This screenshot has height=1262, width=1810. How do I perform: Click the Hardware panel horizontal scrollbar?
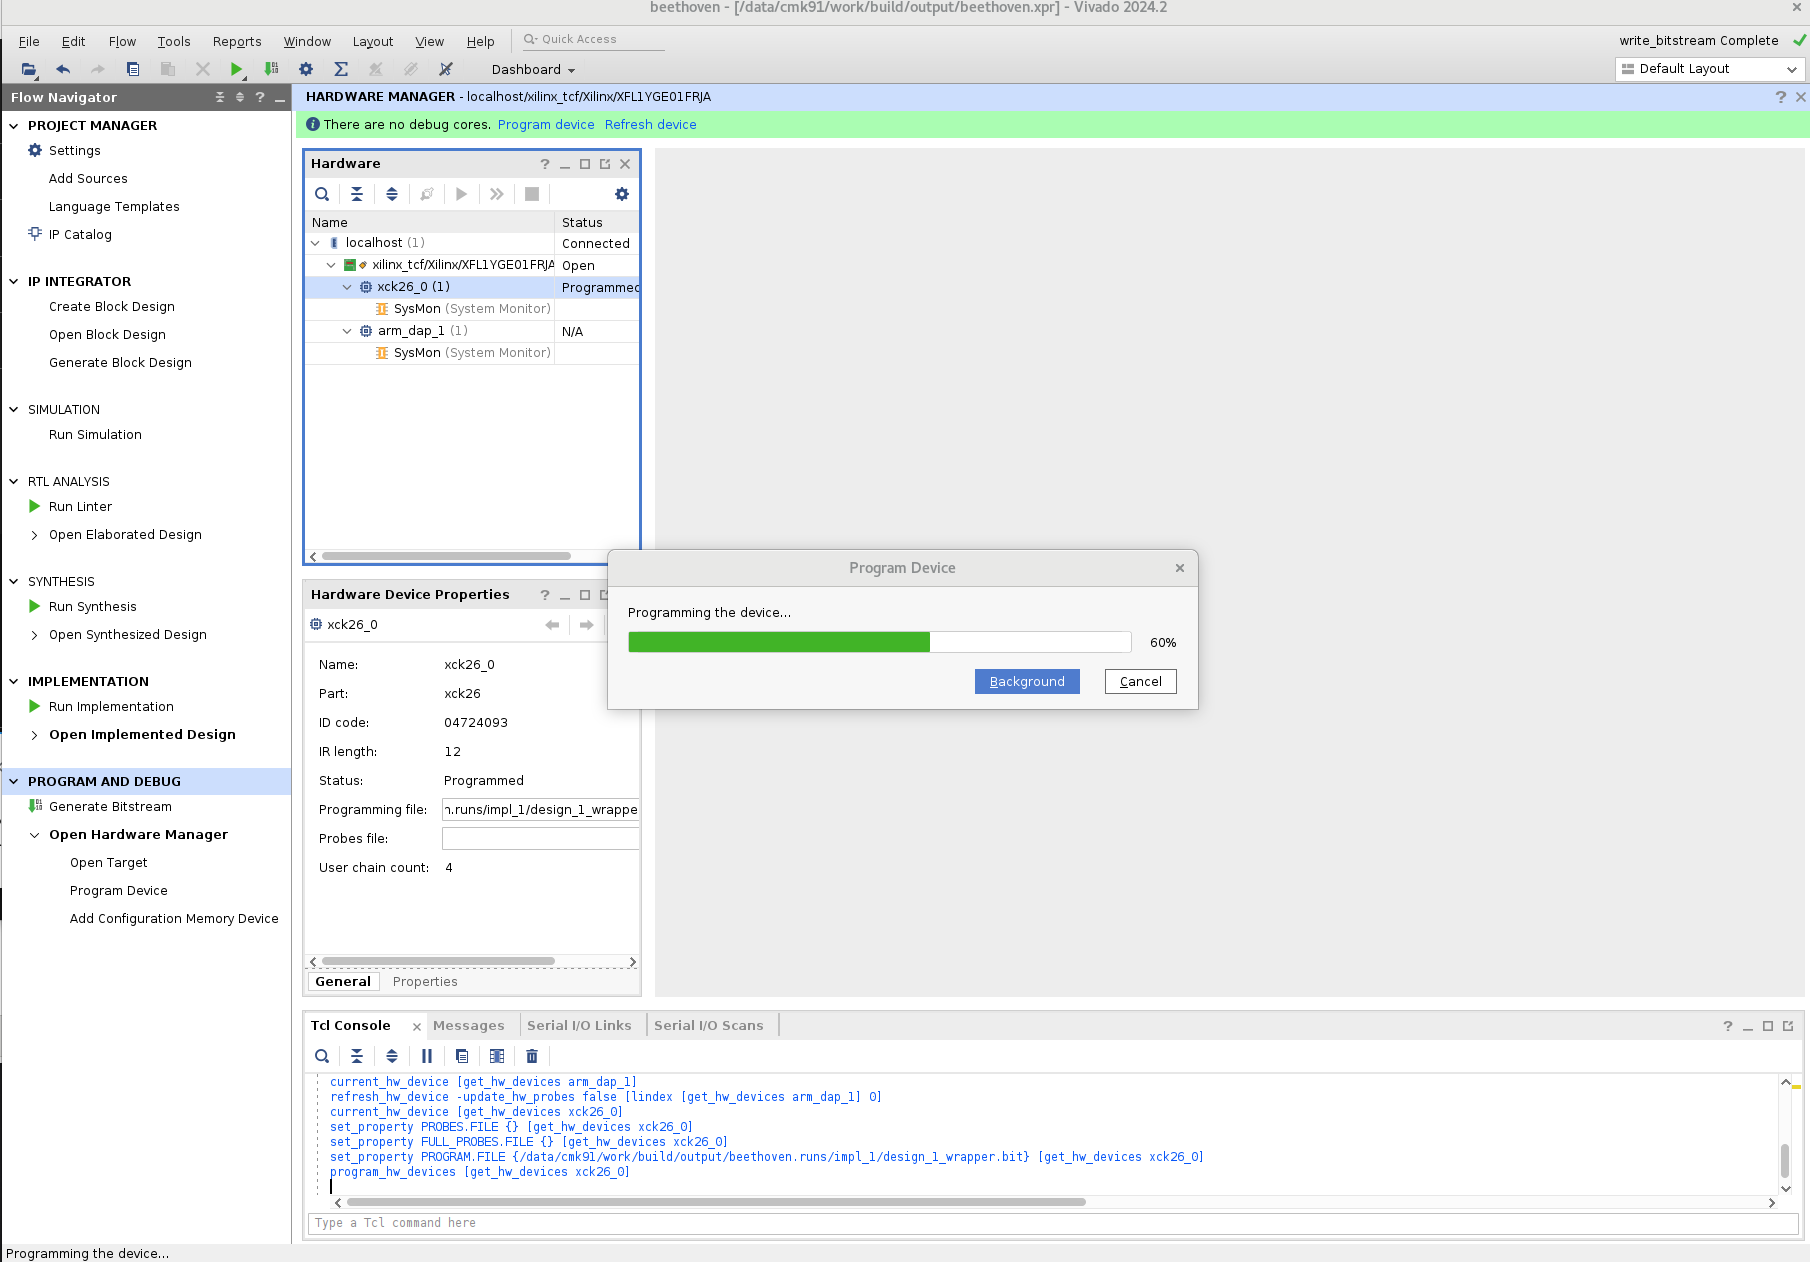447,556
